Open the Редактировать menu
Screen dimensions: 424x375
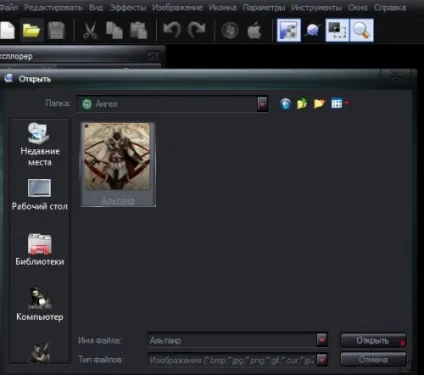click(x=53, y=7)
